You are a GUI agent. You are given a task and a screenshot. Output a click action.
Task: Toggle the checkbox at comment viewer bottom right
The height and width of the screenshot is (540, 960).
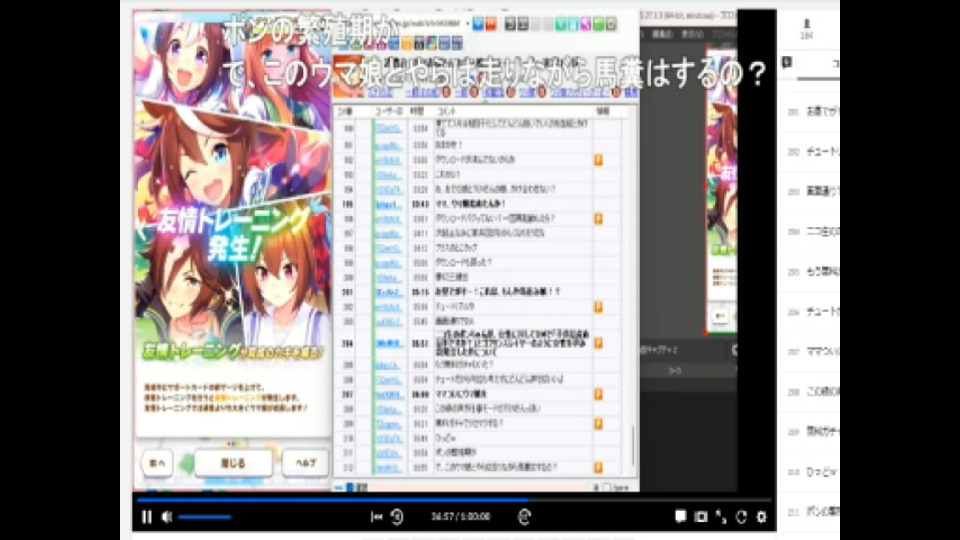[x=607, y=487]
